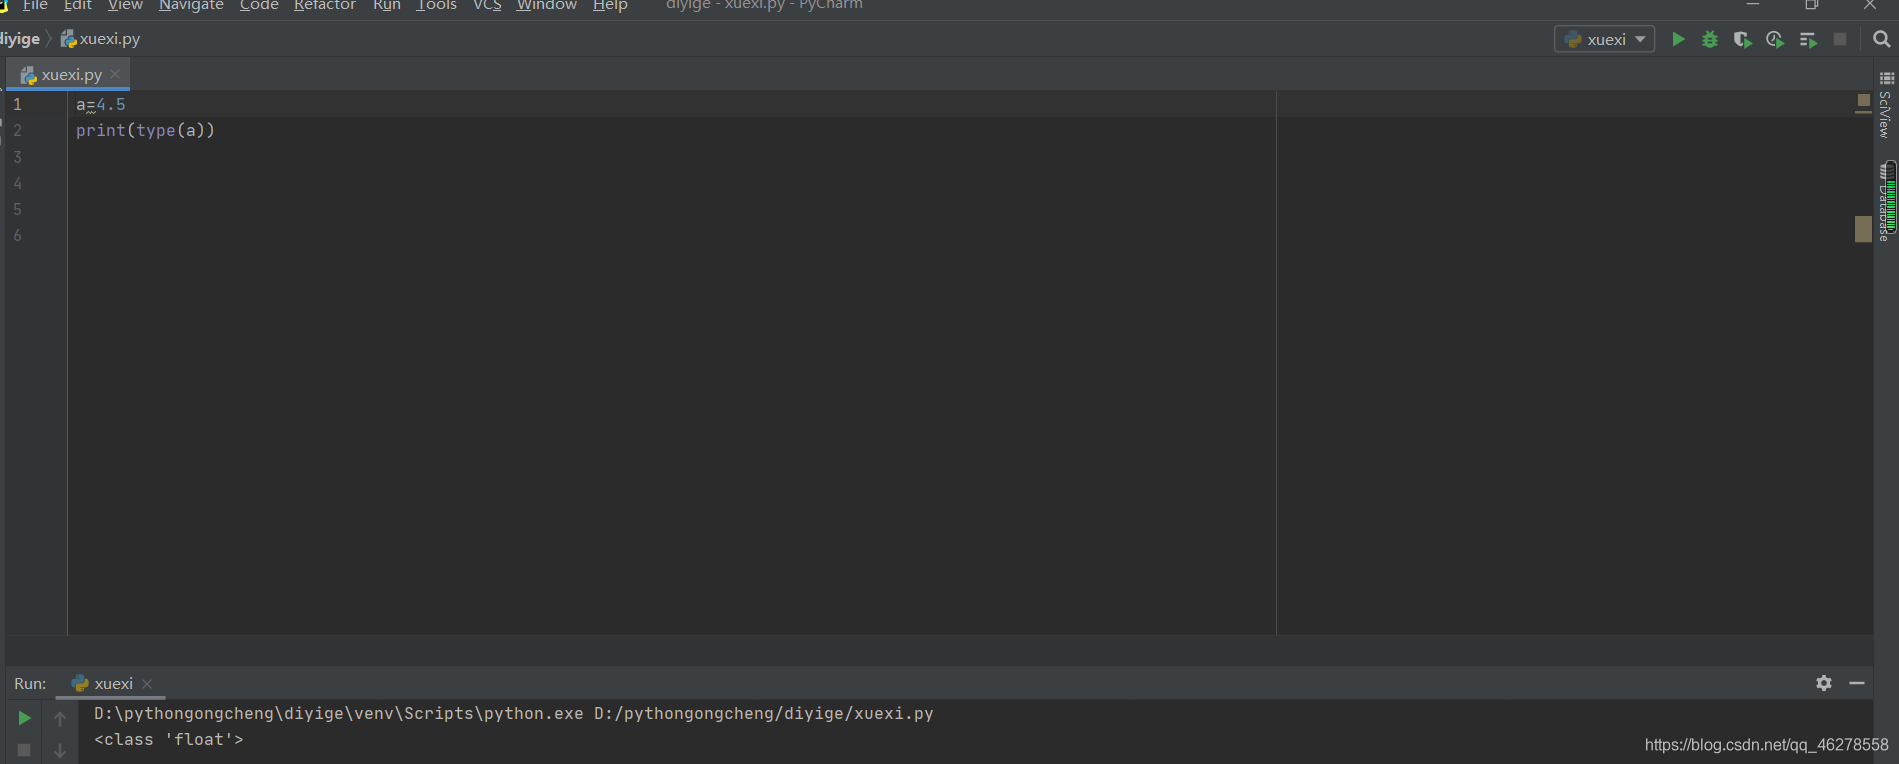Click the down arrow in Run panel
1899x764 pixels.
(x=60, y=749)
